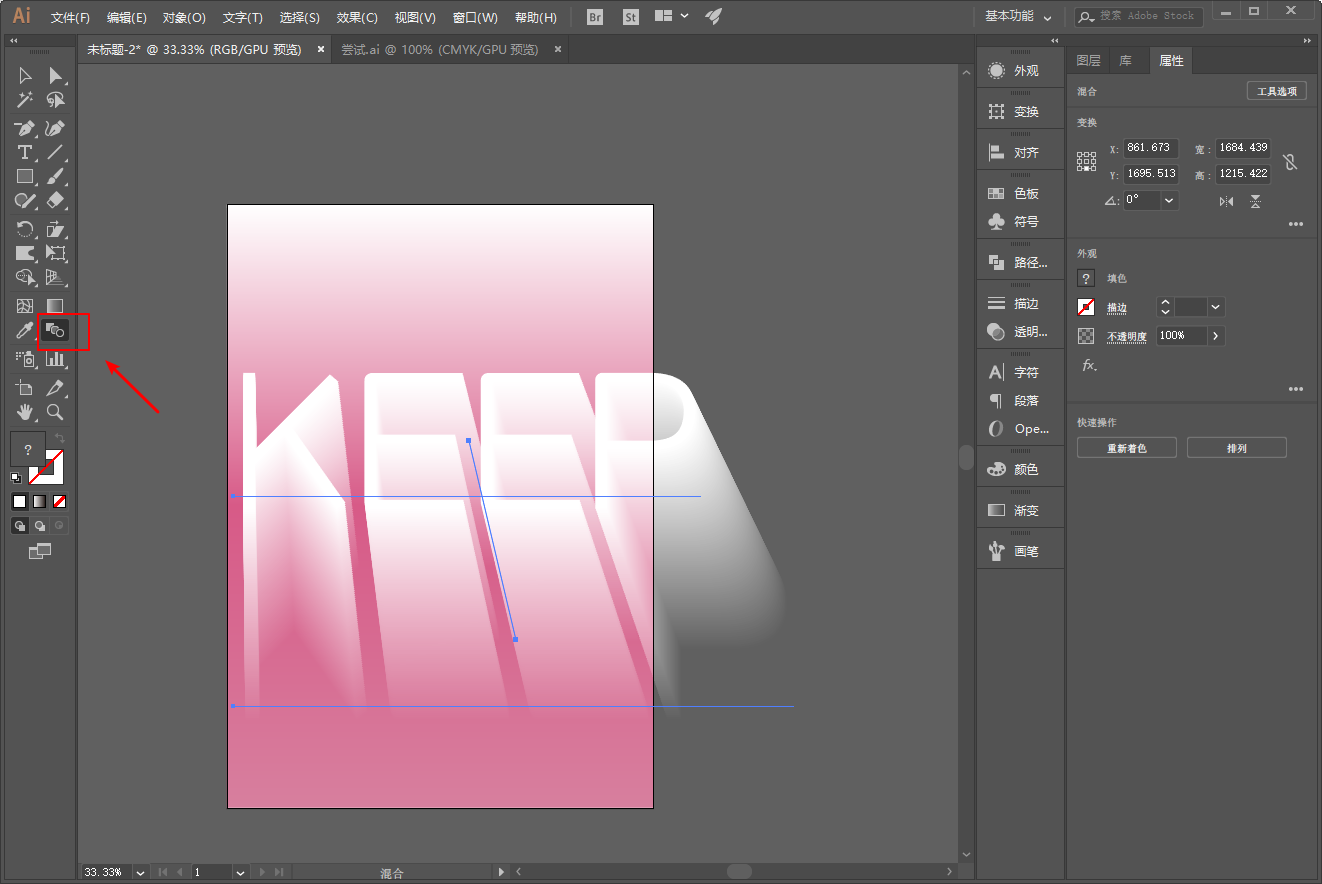Select the Direct Selection tool

[x=56, y=76]
